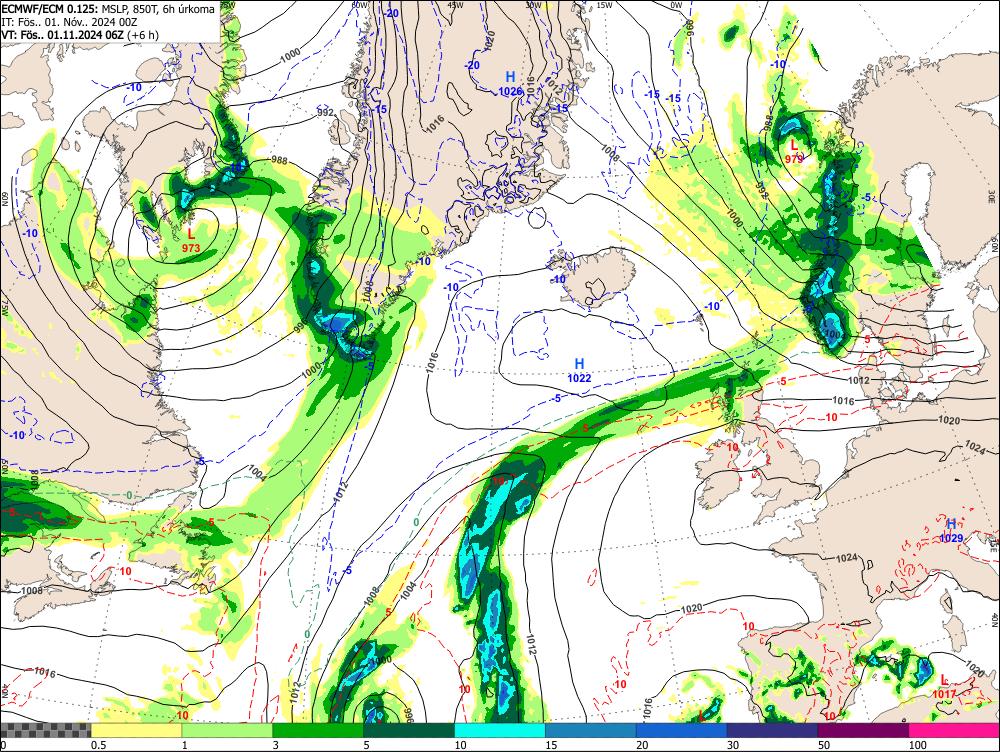Screen dimensions: 1000x752
Task: Click the light blue 15–20 mm legend swatch
Action: pyautogui.click(x=591, y=730)
